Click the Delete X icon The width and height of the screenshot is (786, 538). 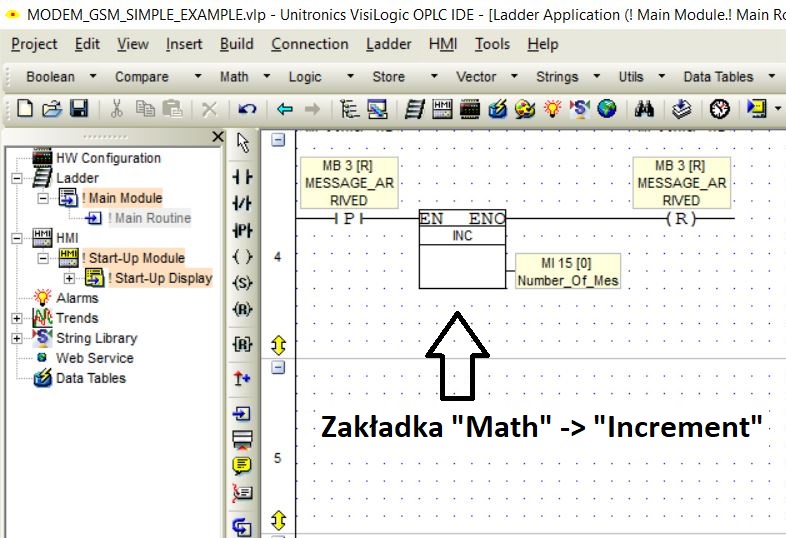pyautogui.click(x=210, y=109)
